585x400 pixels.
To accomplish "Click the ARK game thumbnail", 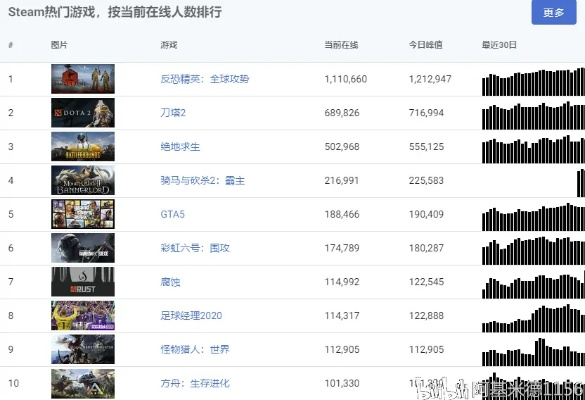I will 83,384.
